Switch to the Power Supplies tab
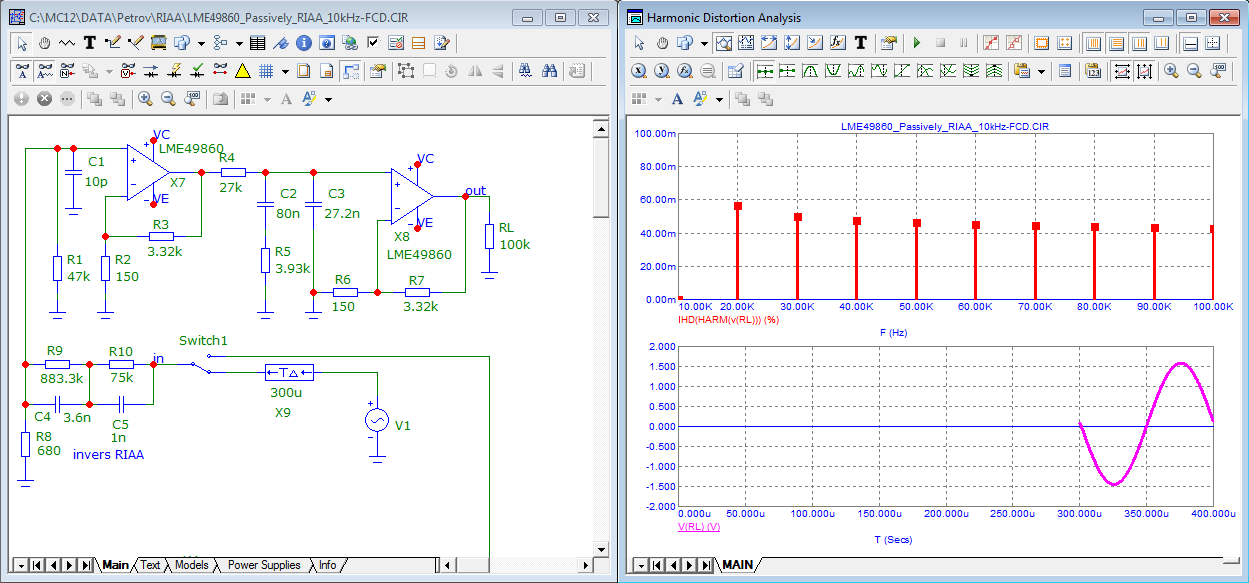 [264, 565]
